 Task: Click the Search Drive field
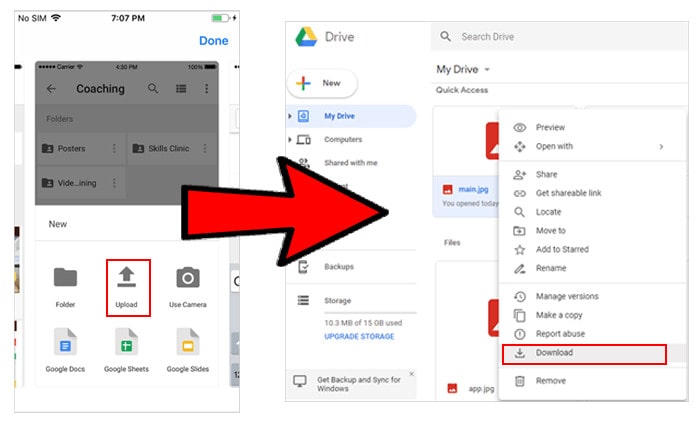pos(559,37)
